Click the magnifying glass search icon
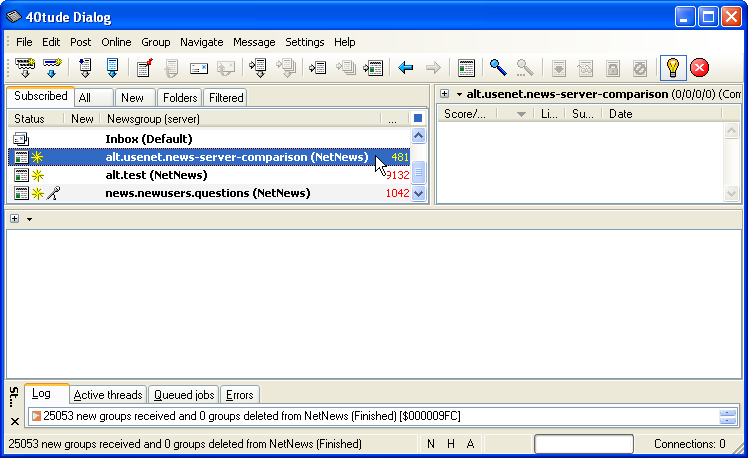 [497, 68]
